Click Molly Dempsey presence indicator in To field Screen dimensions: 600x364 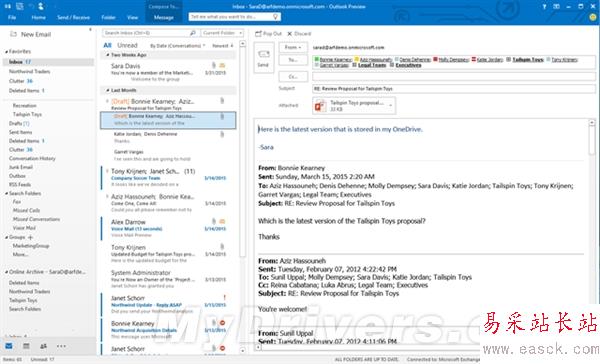(435, 59)
